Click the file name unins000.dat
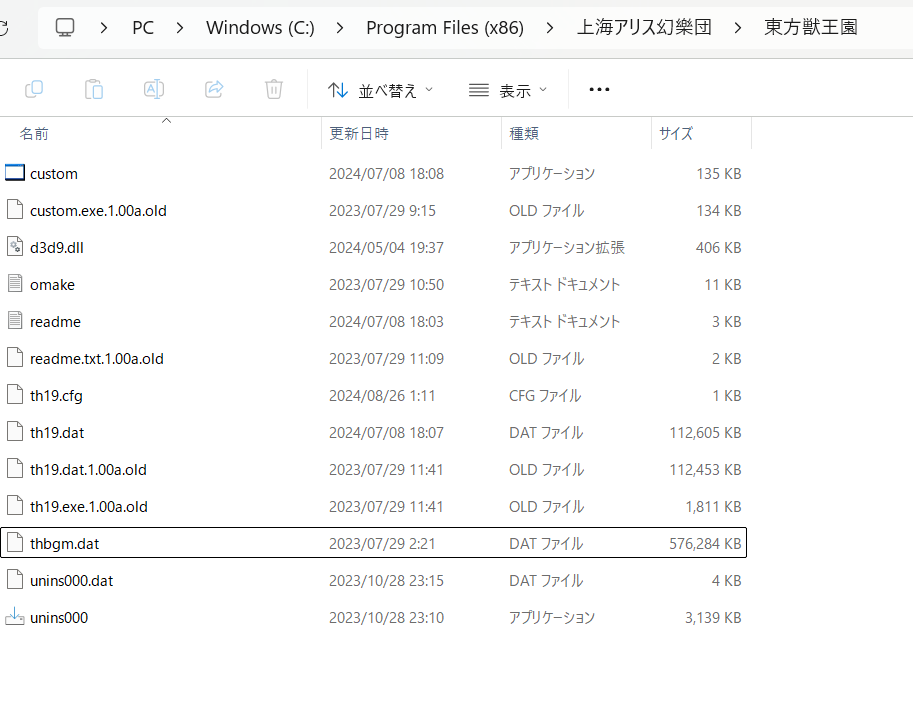 72,581
